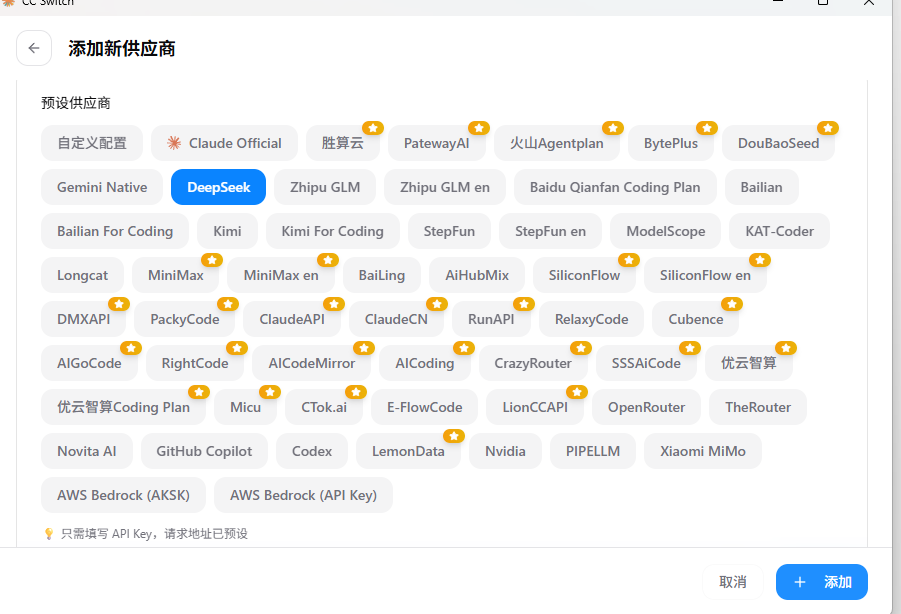Choose the LionCCAPI preset
The height and width of the screenshot is (614, 901).
point(535,407)
